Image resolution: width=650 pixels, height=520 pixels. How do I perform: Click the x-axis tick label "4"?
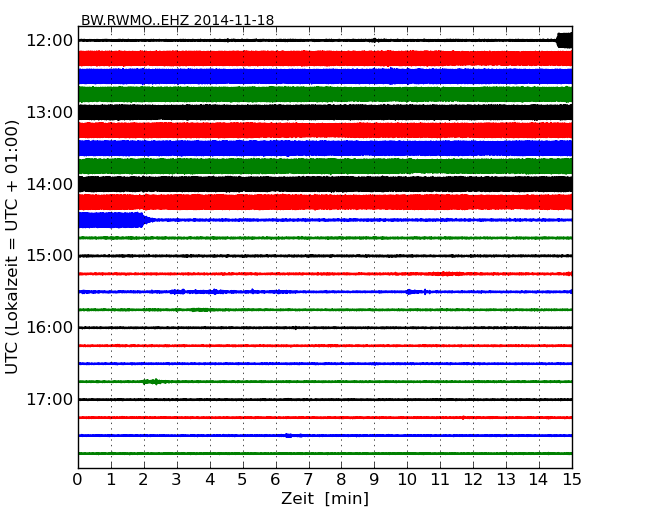point(210,479)
